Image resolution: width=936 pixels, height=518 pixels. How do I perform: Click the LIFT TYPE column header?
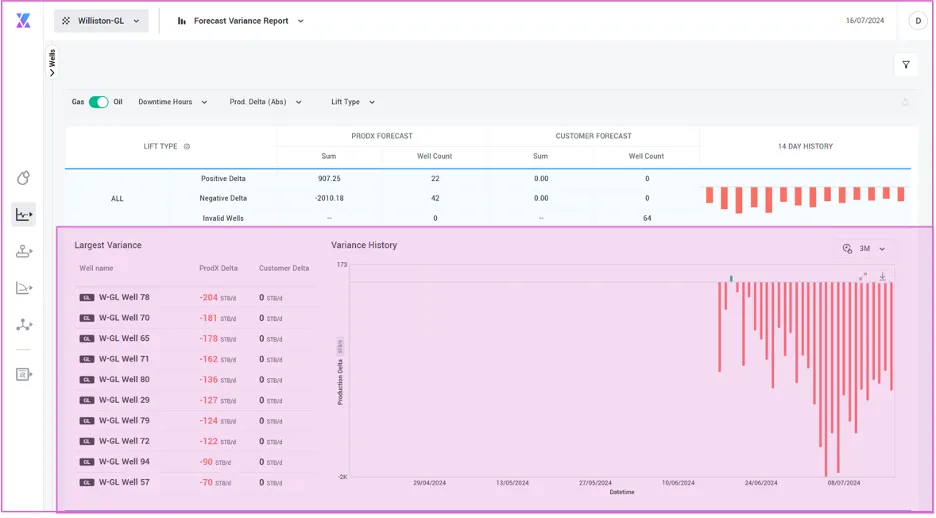161,146
